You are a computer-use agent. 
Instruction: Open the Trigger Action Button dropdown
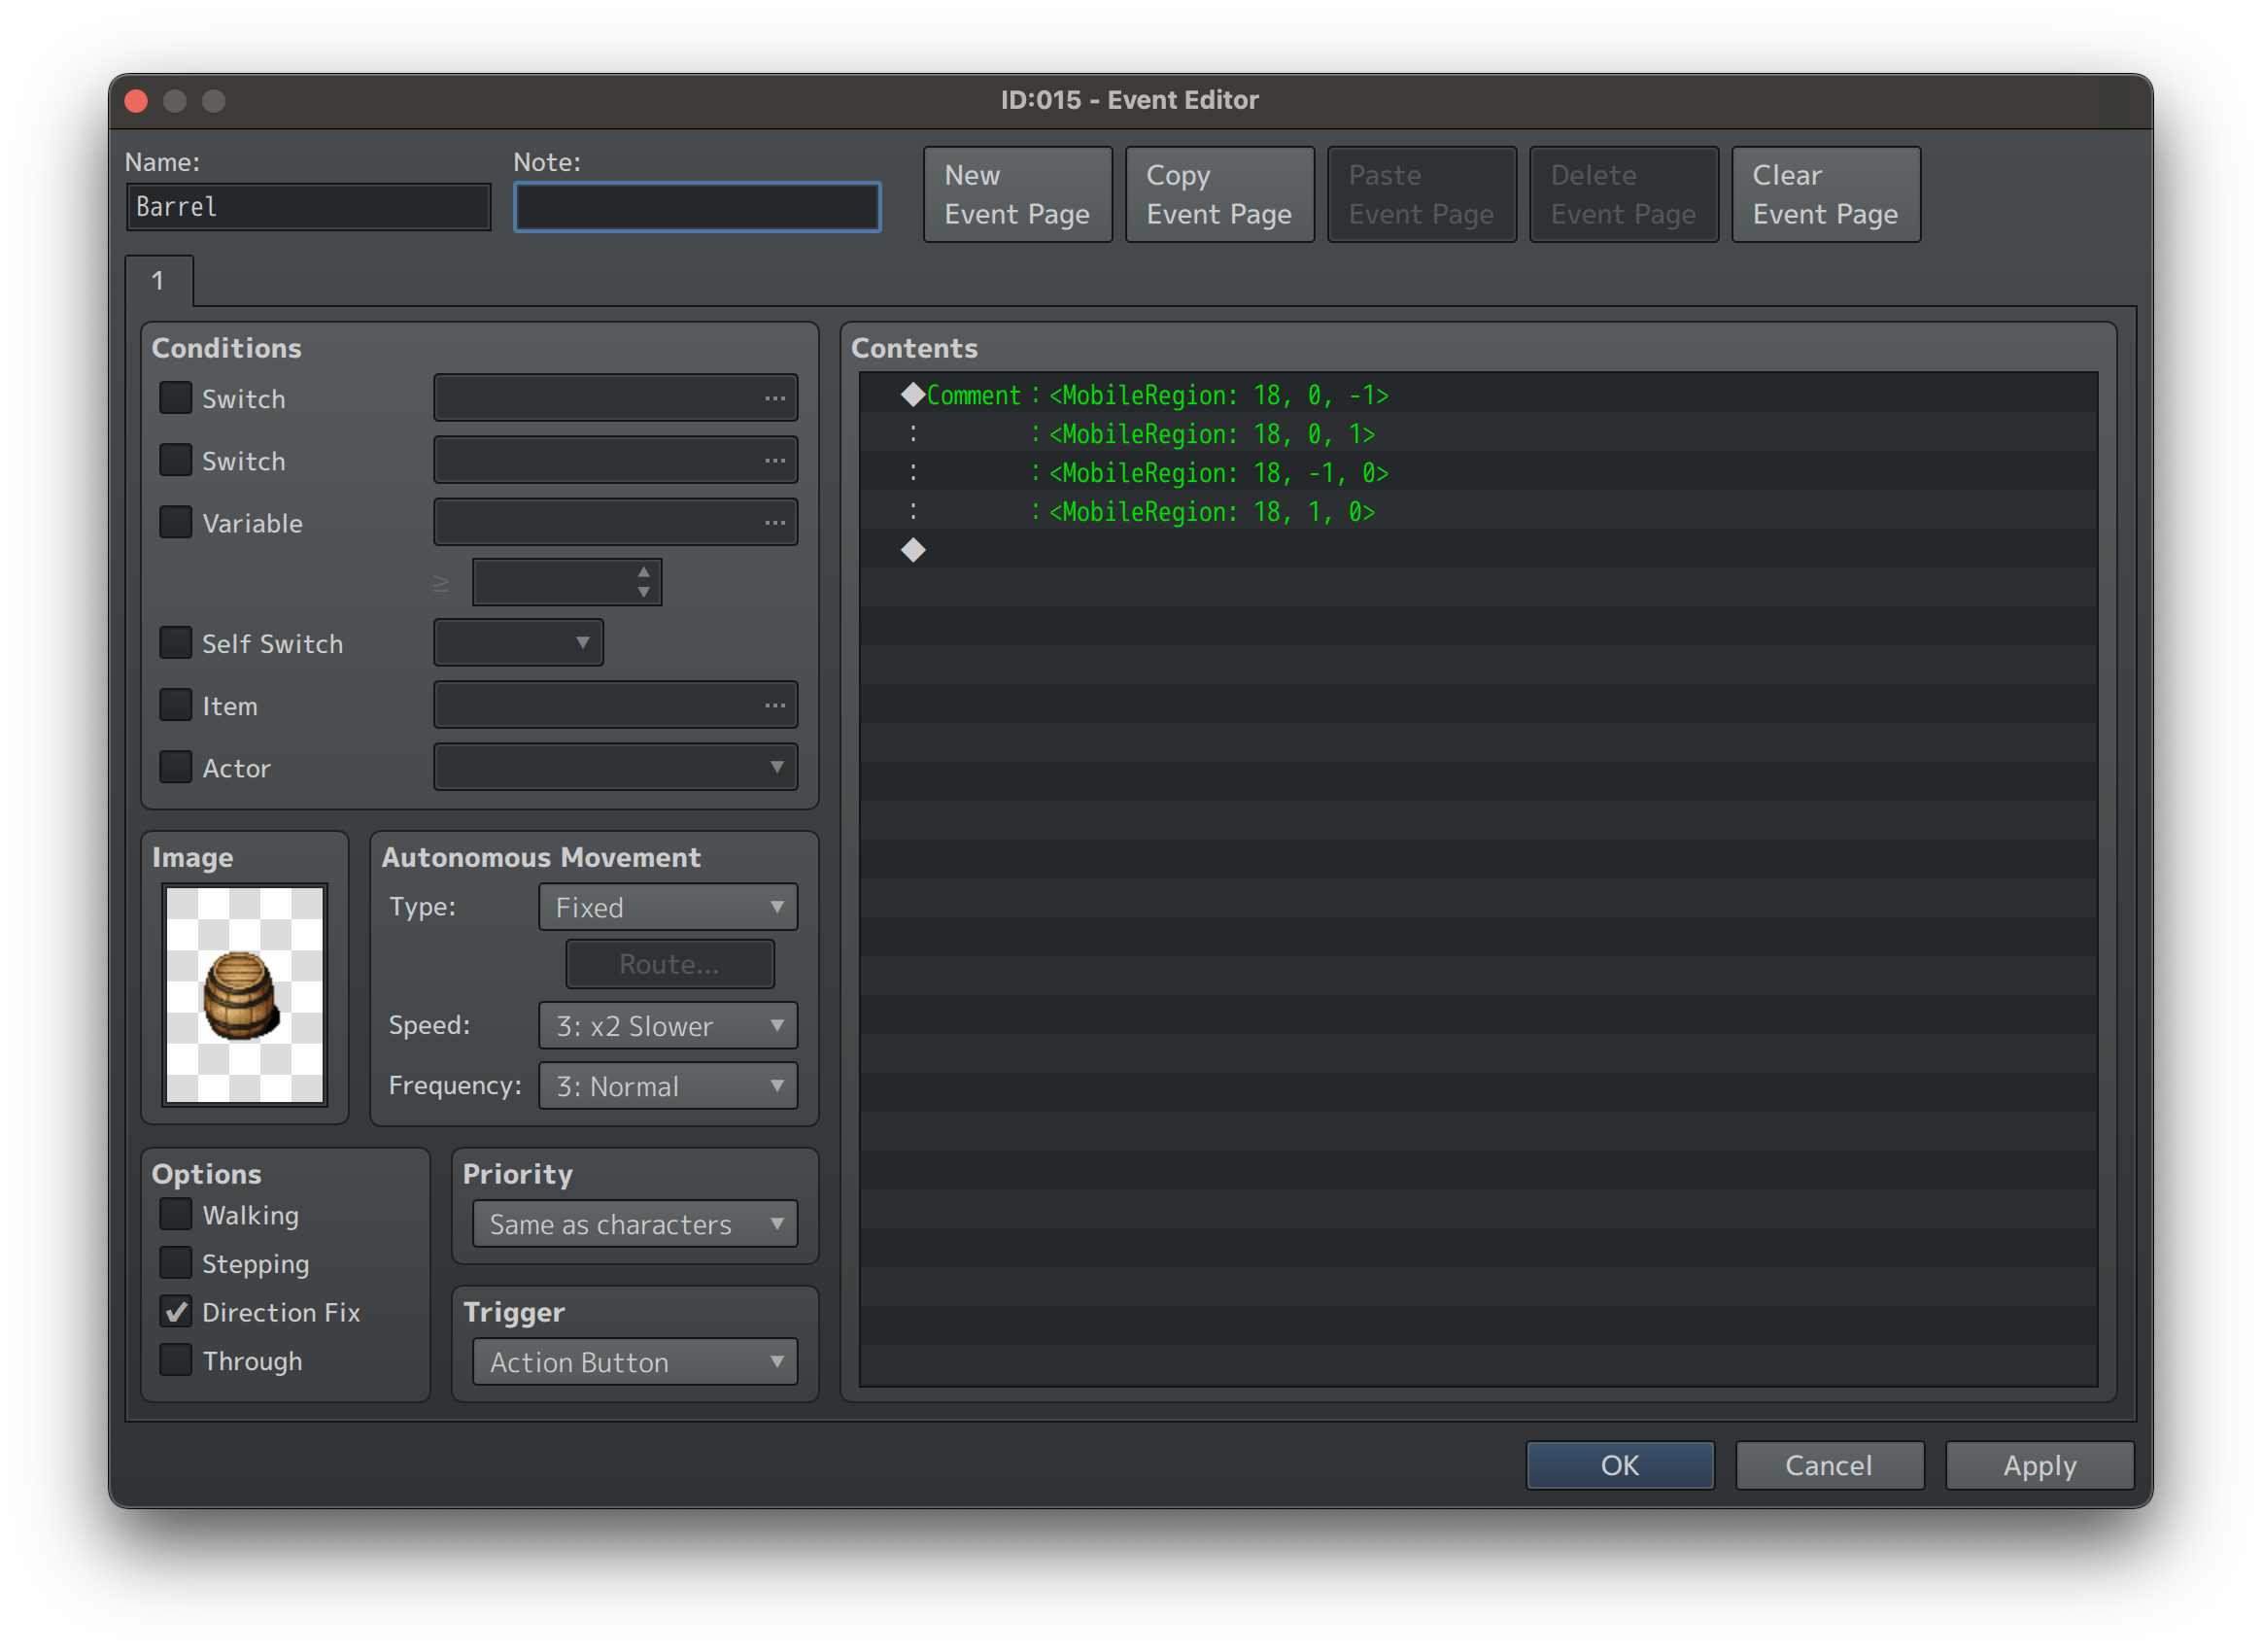(x=635, y=1362)
